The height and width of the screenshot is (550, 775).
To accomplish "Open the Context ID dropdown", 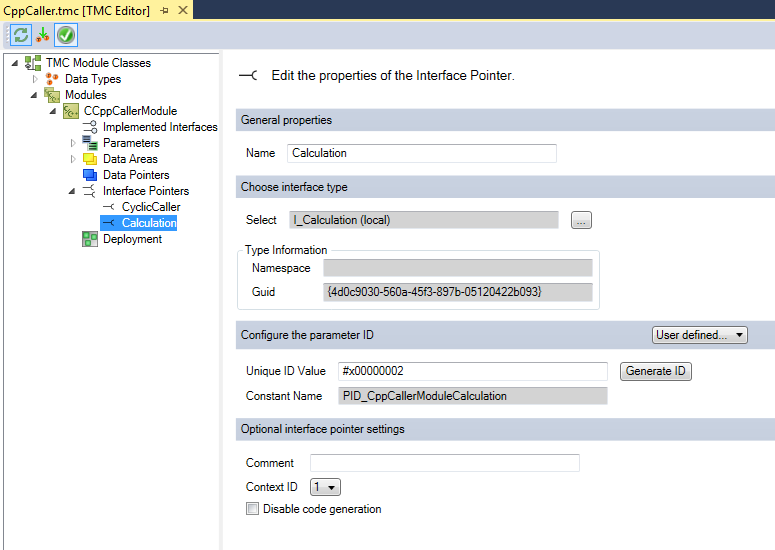I will [x=325, y=487].
